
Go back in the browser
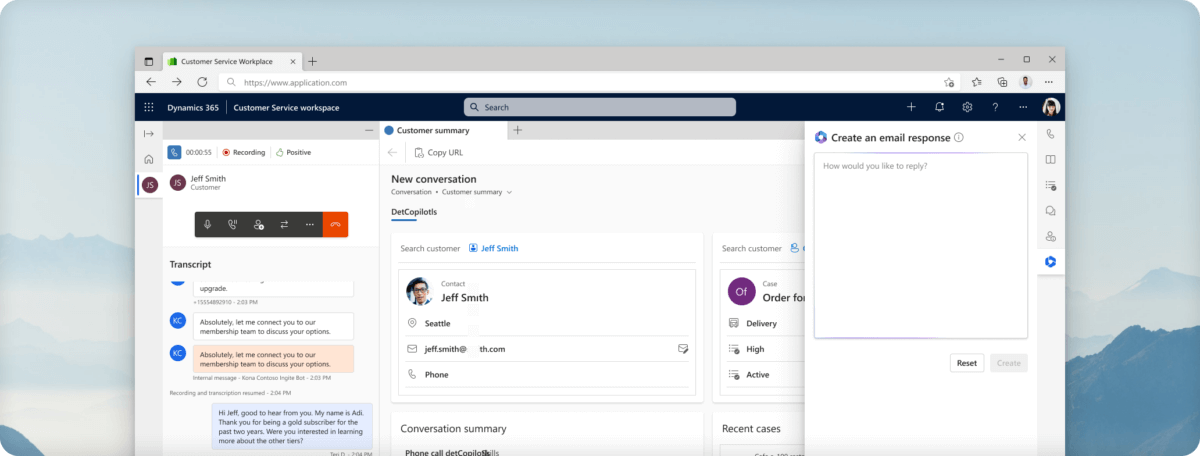[x=151, y=82]
